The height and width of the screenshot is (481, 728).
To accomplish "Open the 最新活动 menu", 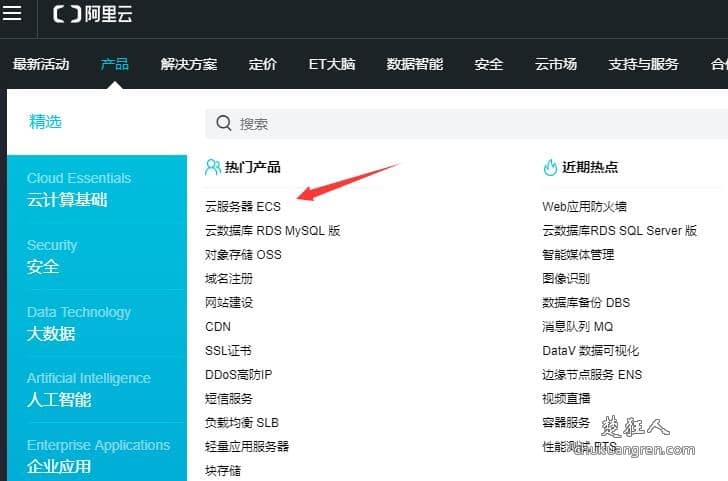I will point(41,64).
